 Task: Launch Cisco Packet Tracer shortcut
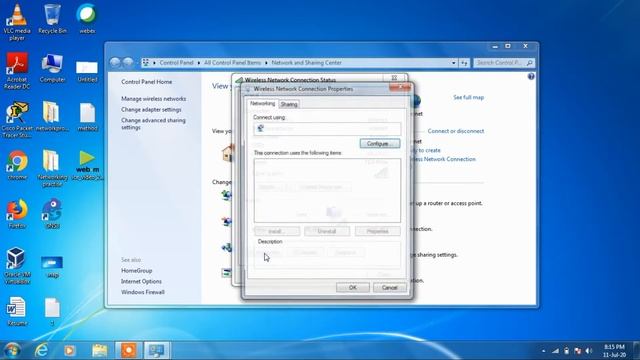tap(17, 119)
